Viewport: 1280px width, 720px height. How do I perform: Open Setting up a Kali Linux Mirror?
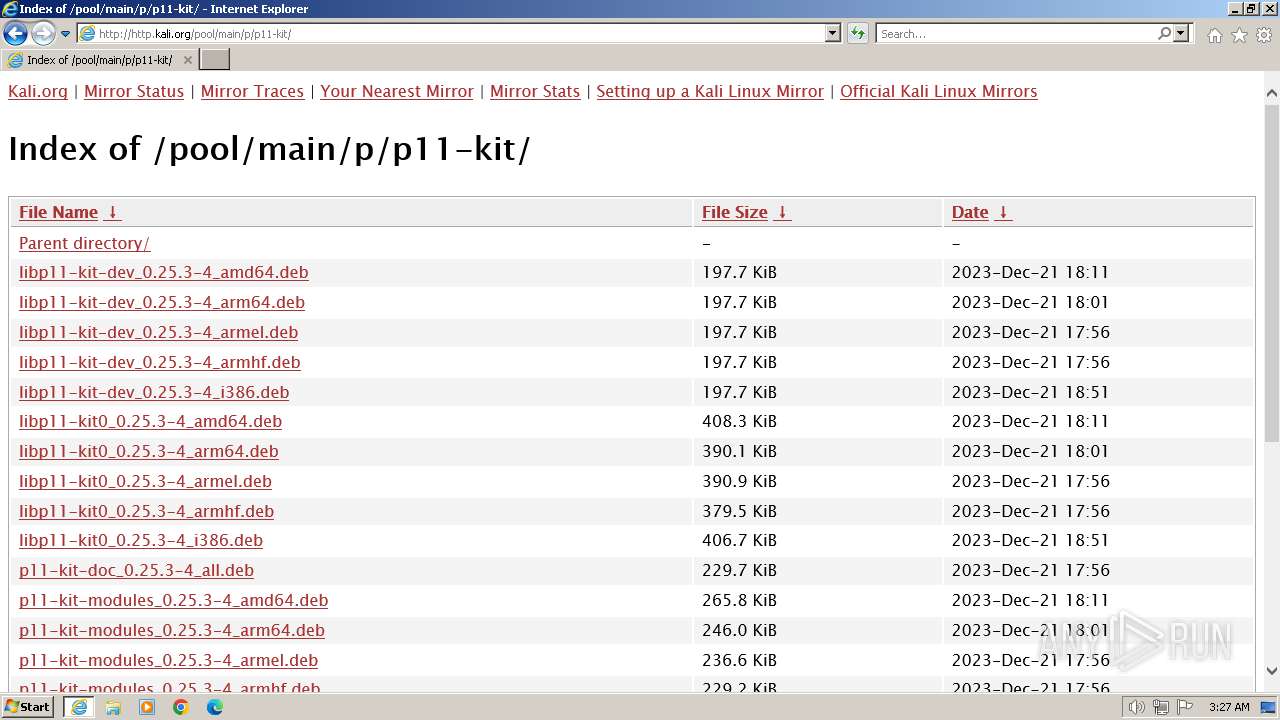click(x=710, y=91)
